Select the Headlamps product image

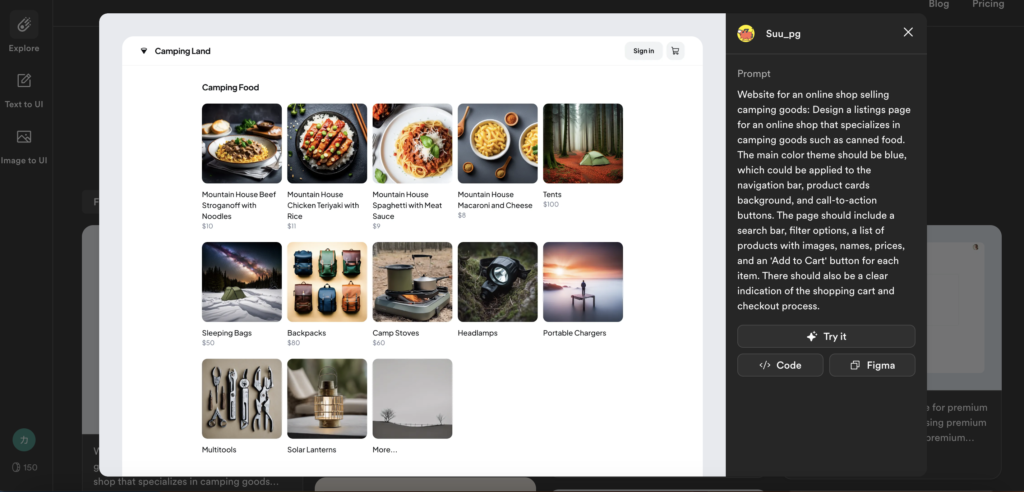[x=498, y=282]
